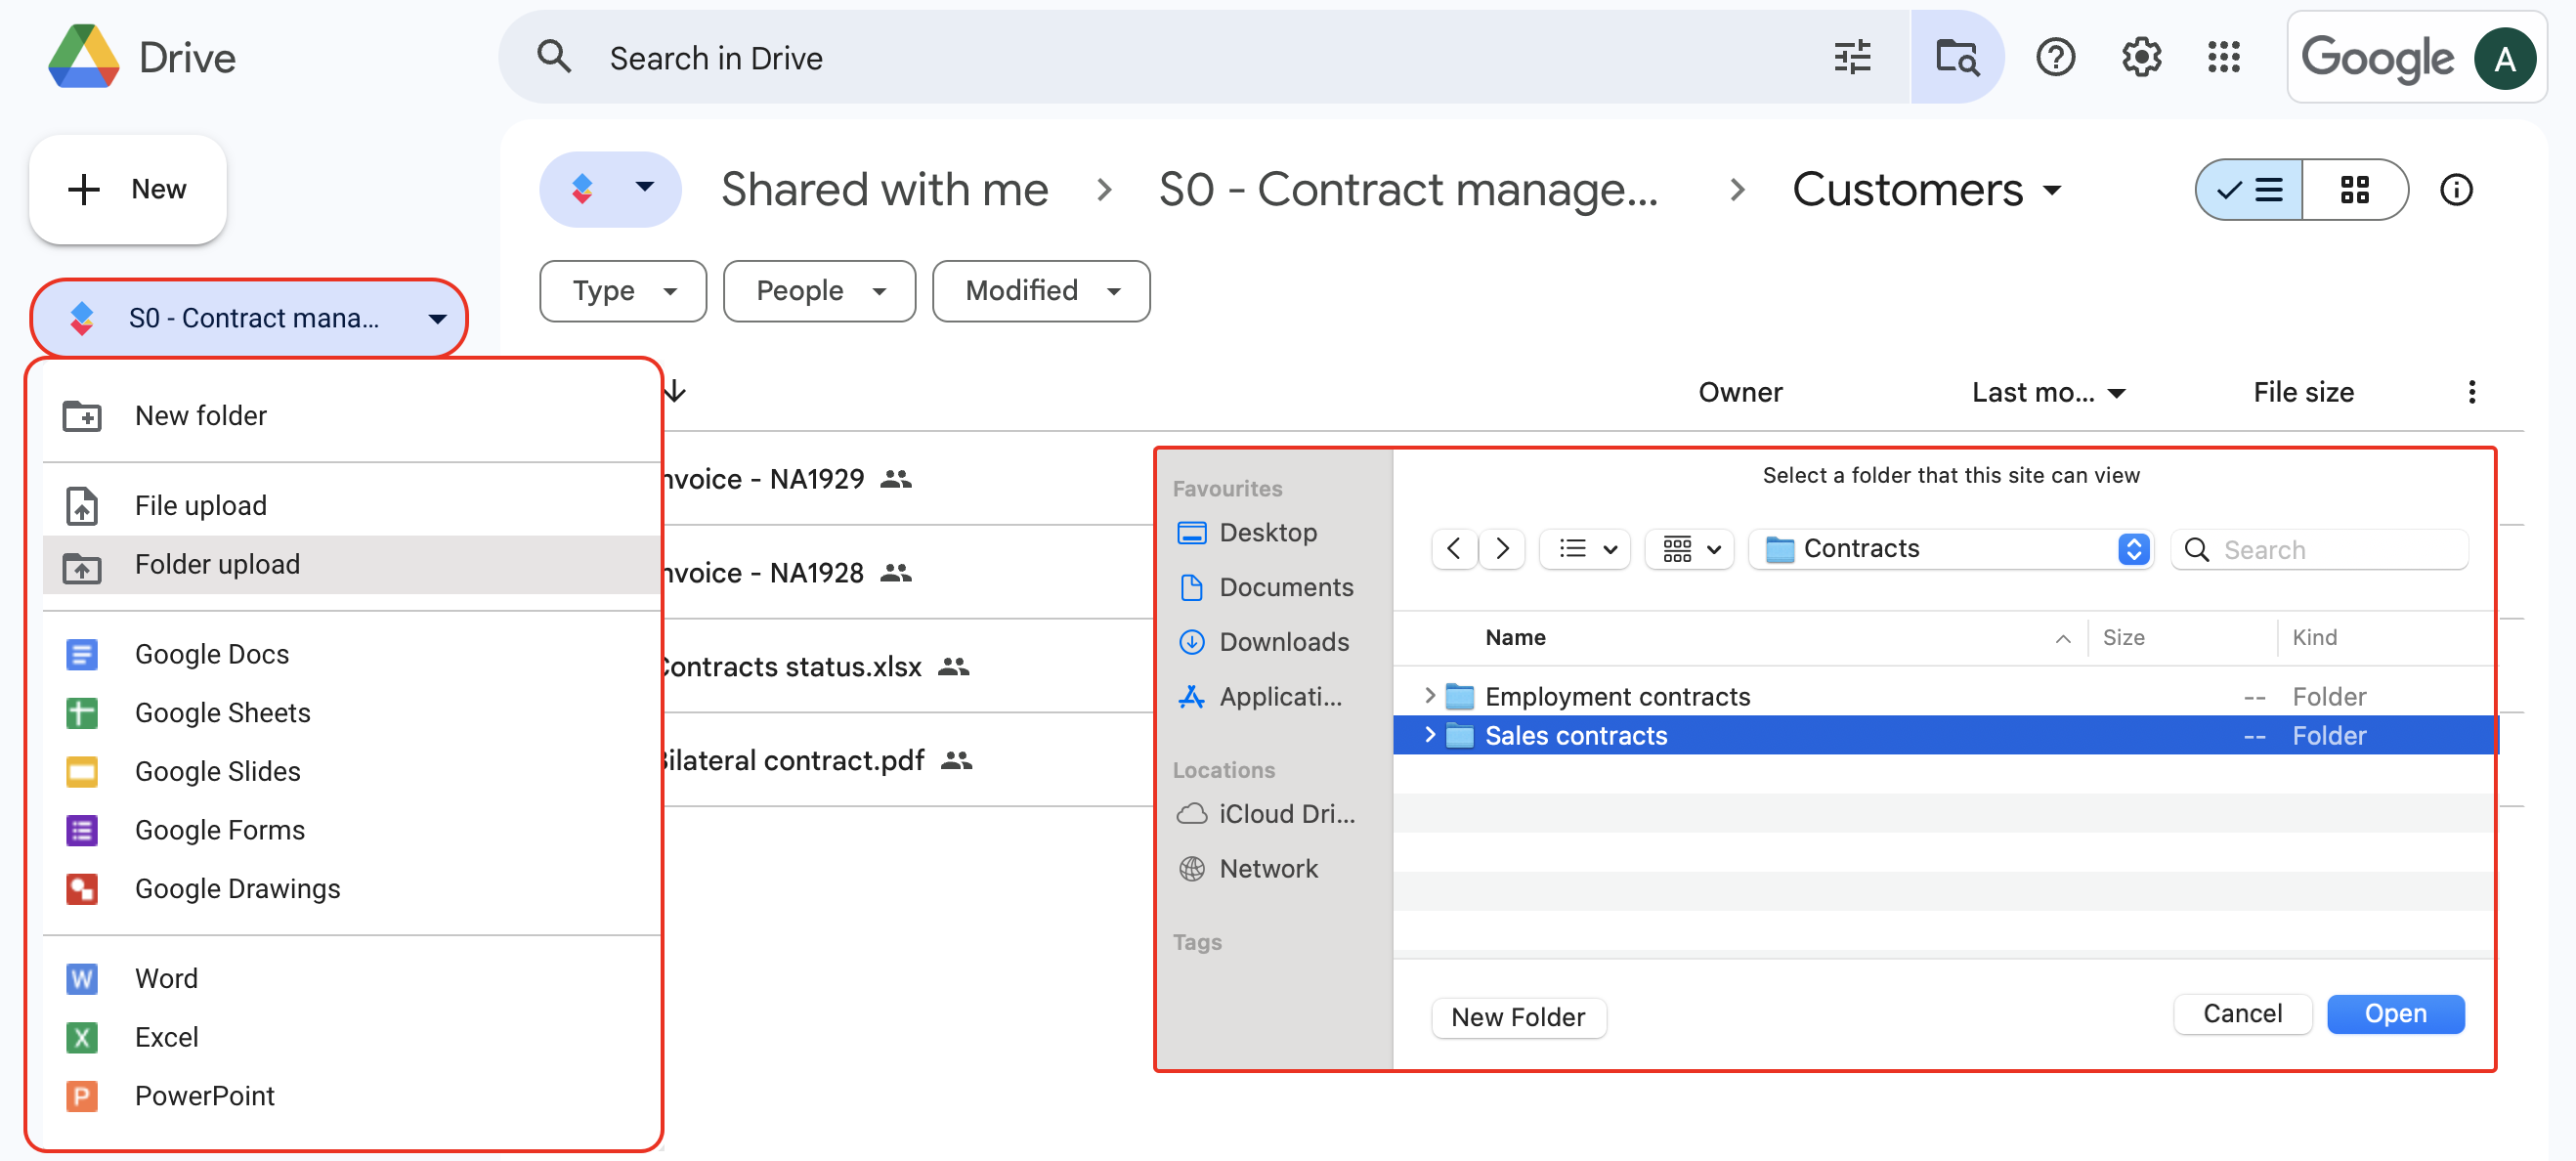Open the Contracts location popup in picker
The image size is (2576, 1161).
point(1950,548)
